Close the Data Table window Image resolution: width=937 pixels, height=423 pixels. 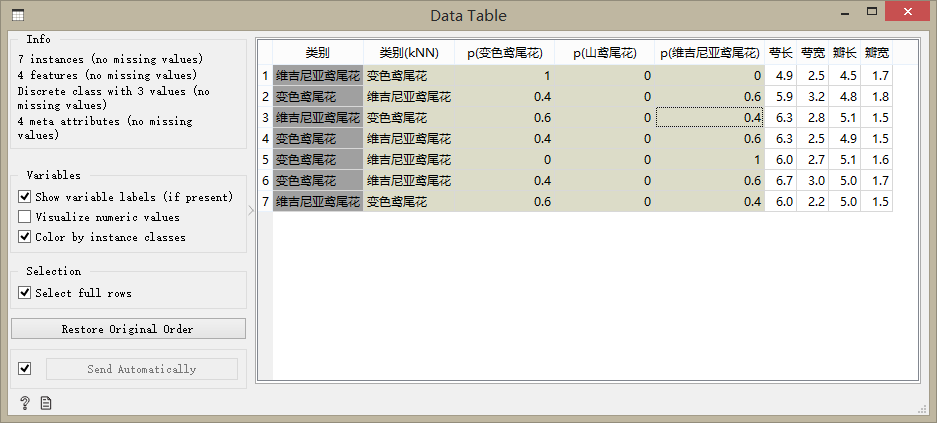coord(907,11)
